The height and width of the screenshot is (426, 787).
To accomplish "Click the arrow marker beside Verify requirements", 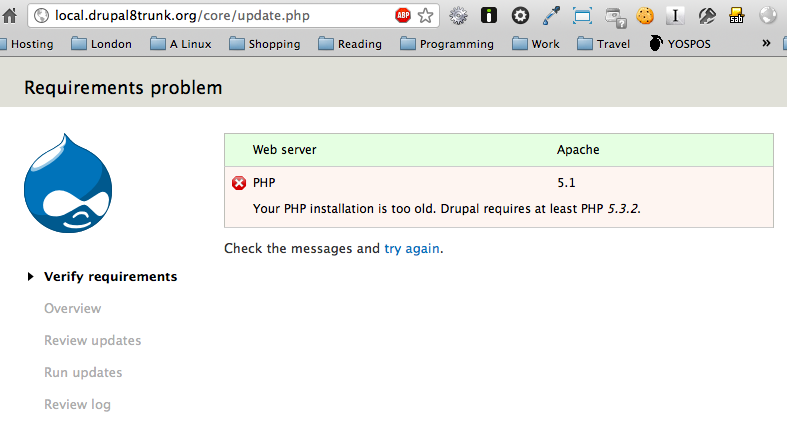I will click(x=31, y=276).
